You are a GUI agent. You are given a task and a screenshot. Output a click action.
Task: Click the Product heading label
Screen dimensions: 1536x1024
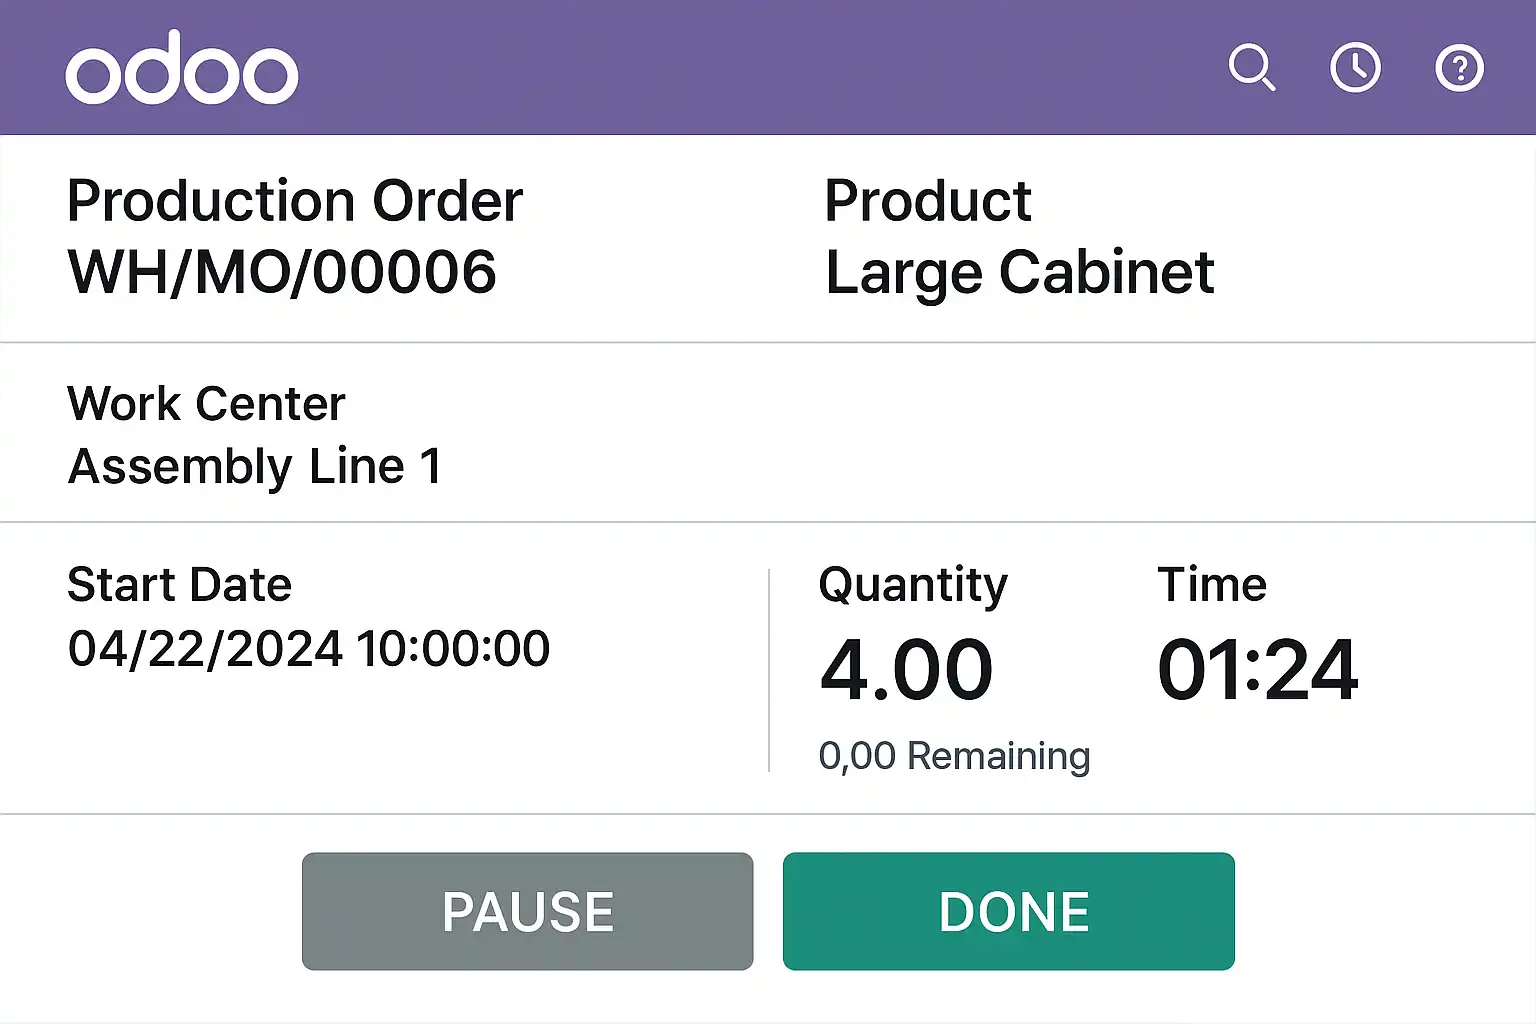pos(927,201)
